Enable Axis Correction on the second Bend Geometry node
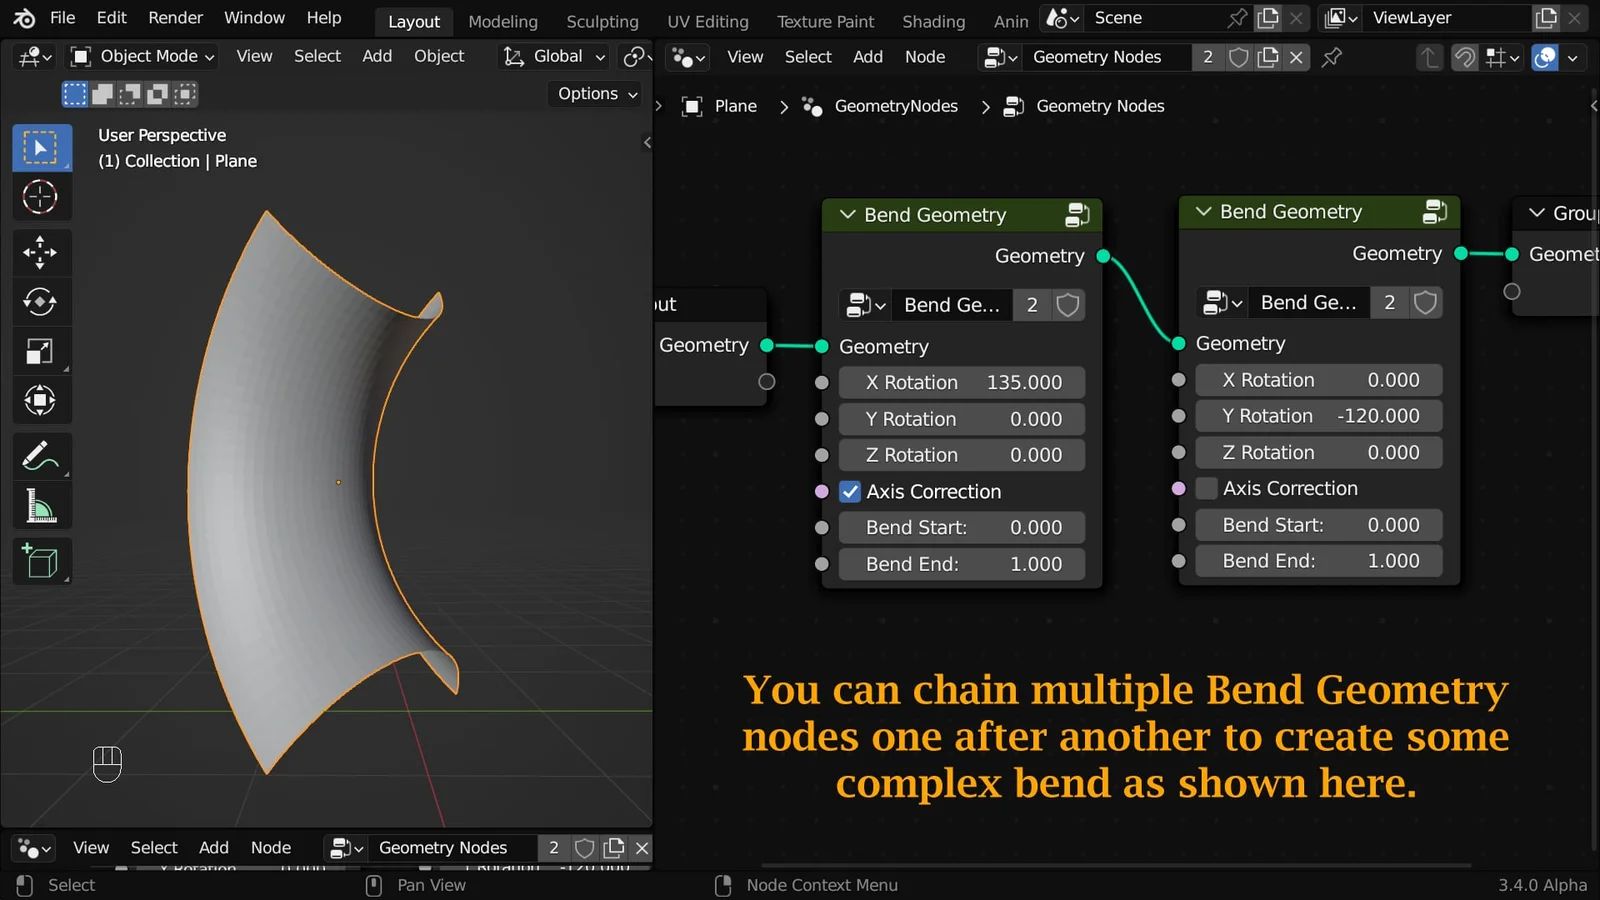The image size is (1600, 900). pos(1207,488)
